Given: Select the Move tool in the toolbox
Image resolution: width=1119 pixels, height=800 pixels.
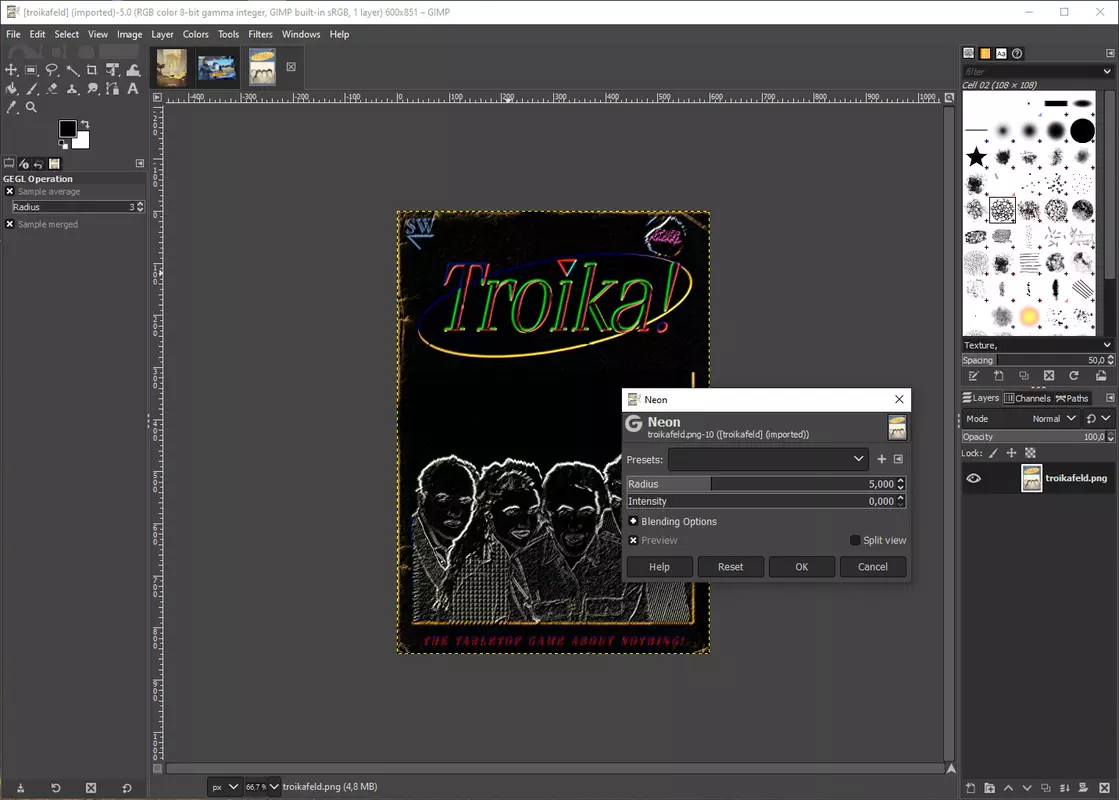Looking at the screenshot, I should click(11, 70).
